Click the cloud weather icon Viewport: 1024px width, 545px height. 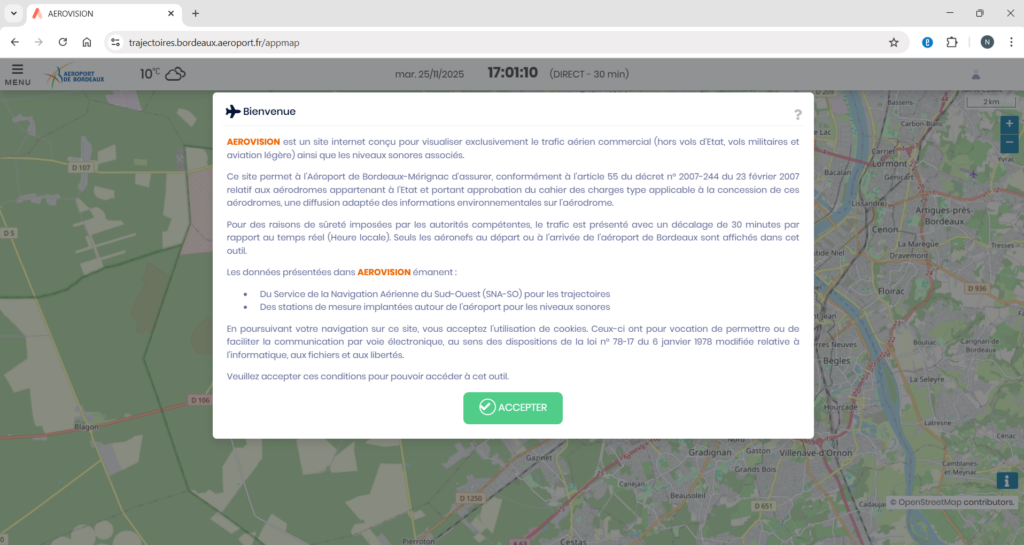(175, 74)
